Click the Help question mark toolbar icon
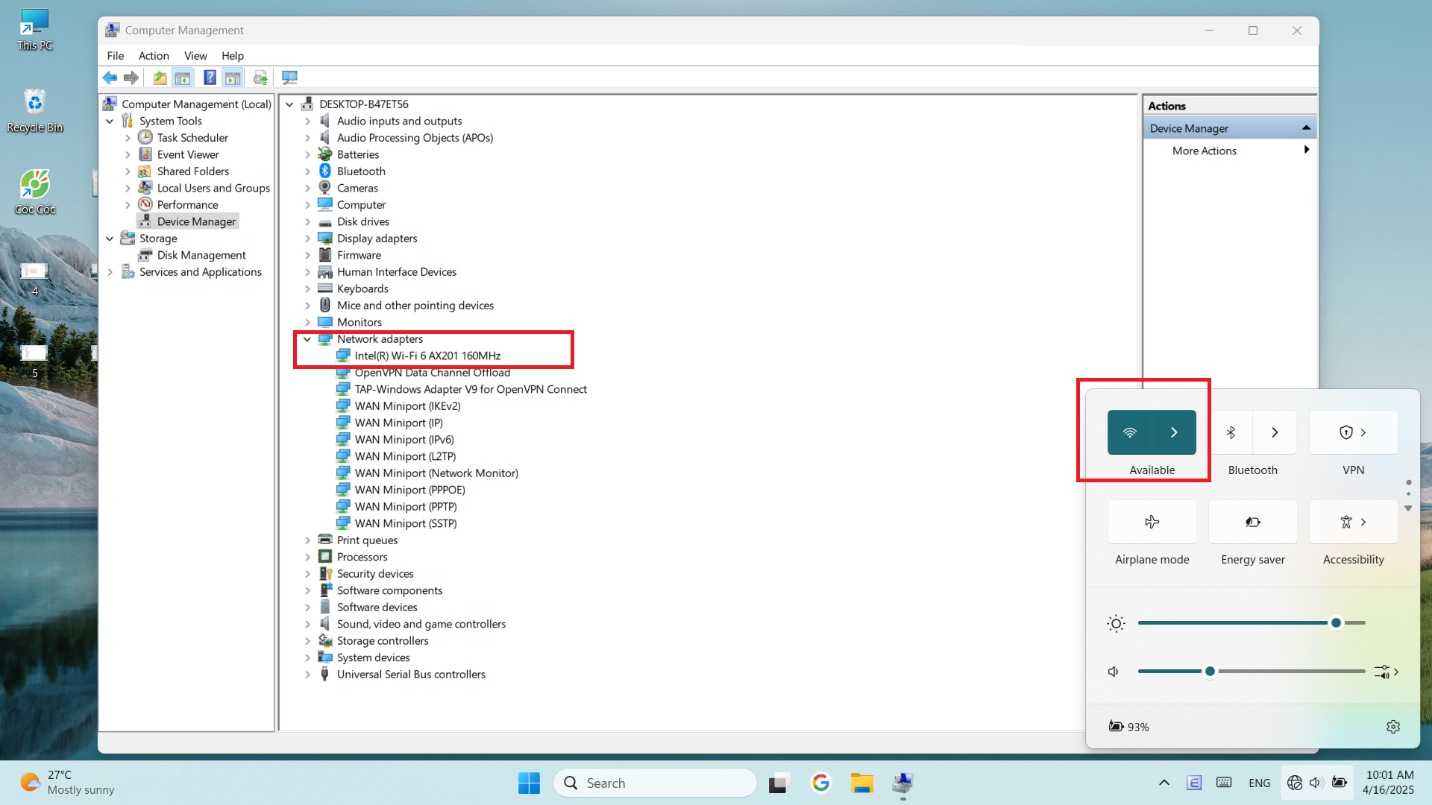1432x805 pixels. pyautogui.click(x=210, y=78)
